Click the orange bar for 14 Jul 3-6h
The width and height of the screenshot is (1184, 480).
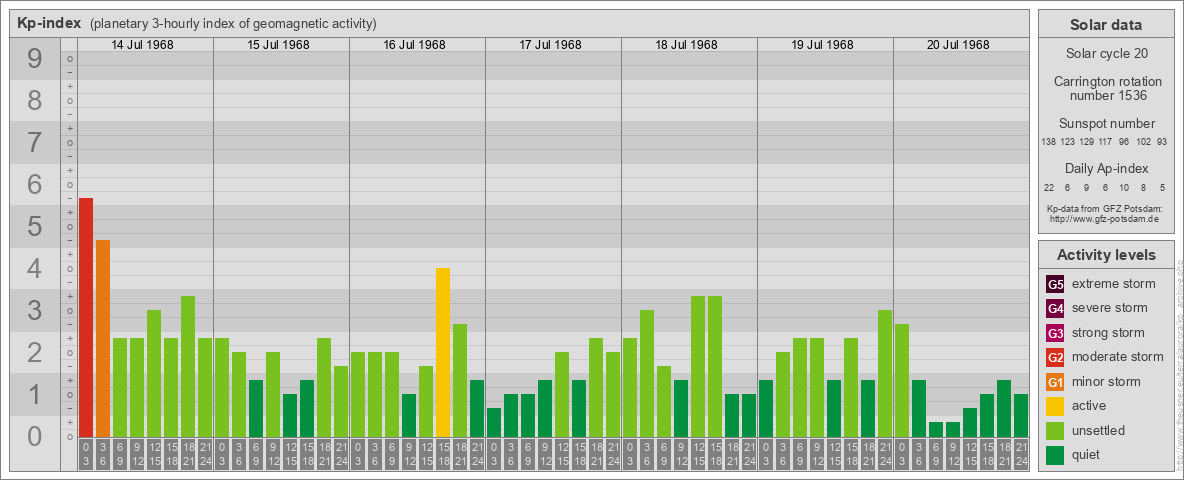pos(103,339)
